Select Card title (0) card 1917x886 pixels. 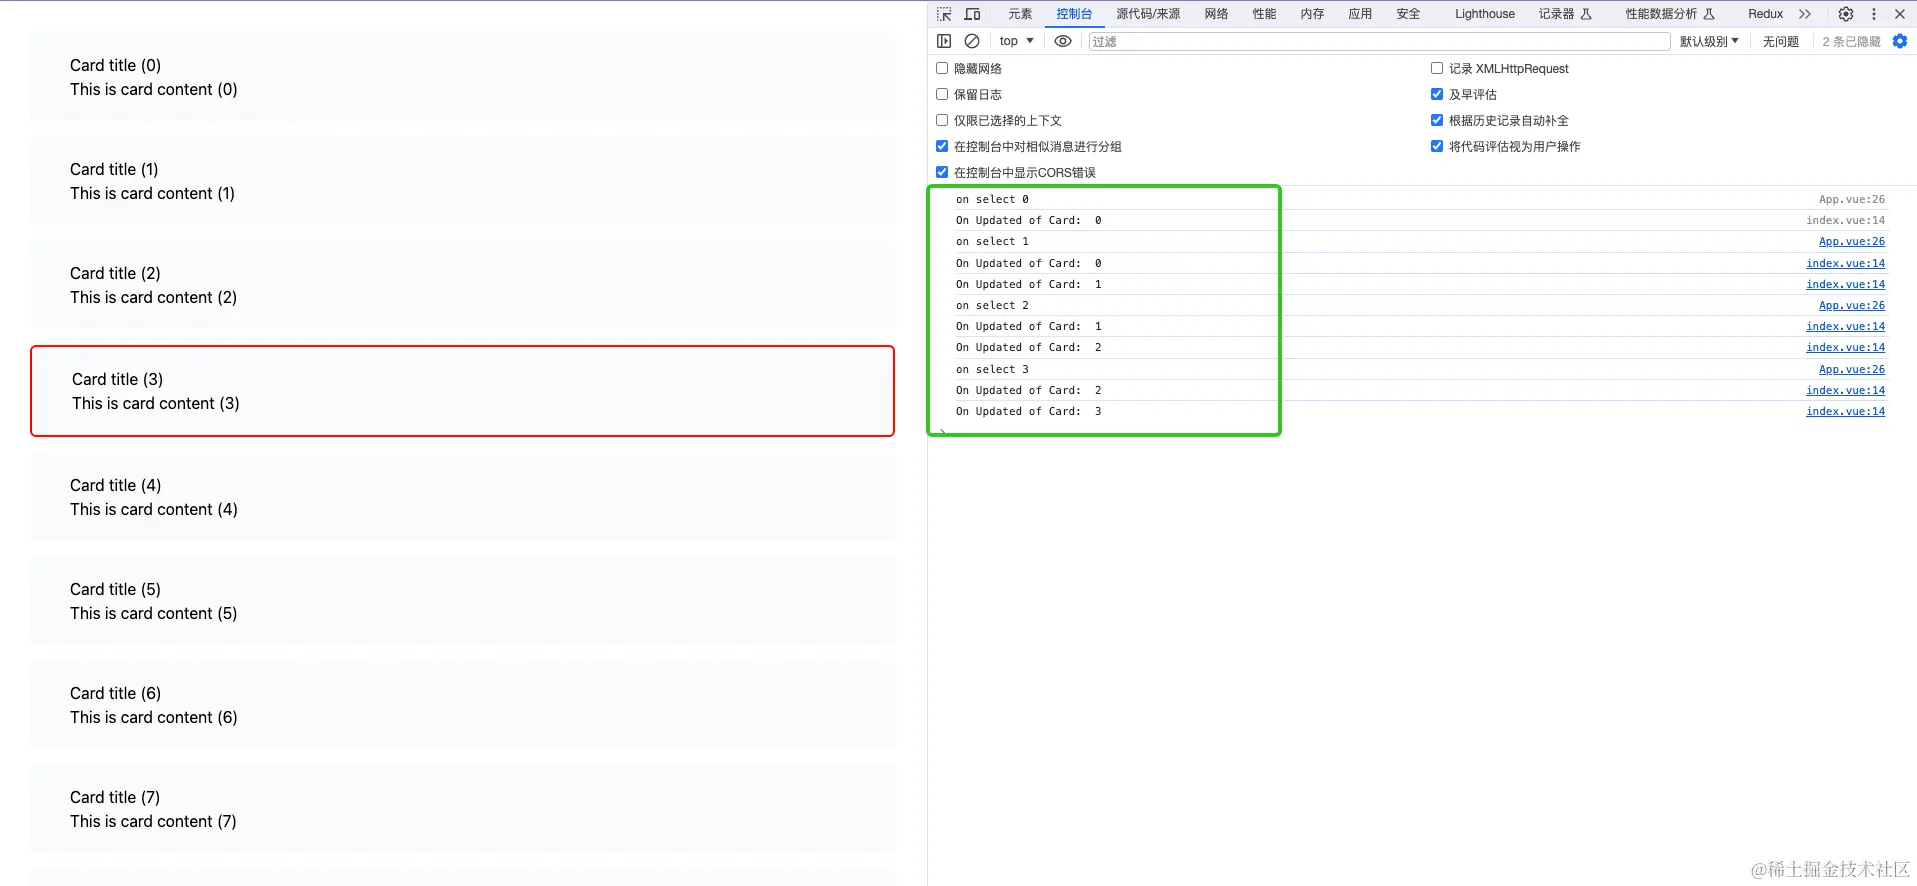(462, 77)
